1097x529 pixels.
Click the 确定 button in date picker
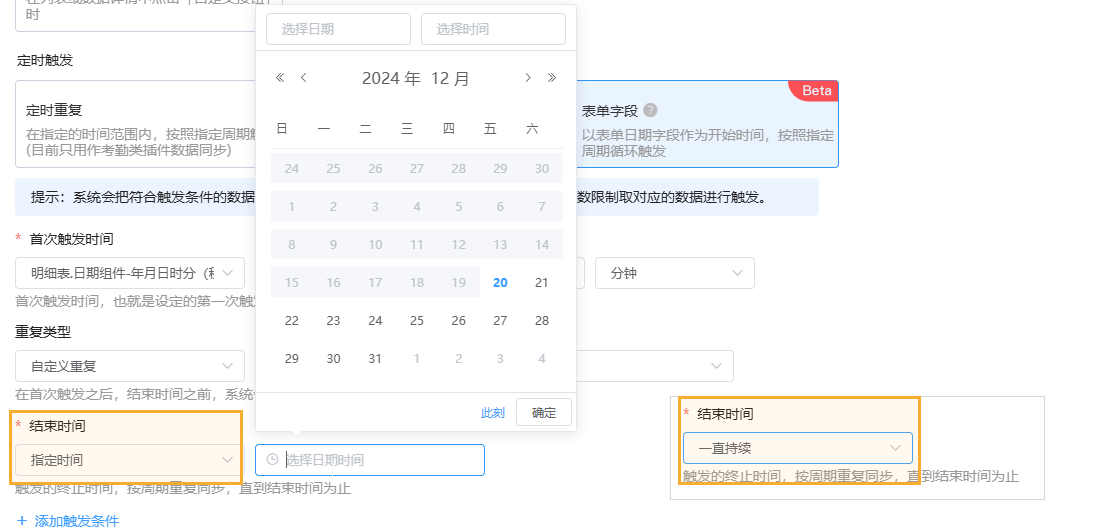(x=543, y=412)
